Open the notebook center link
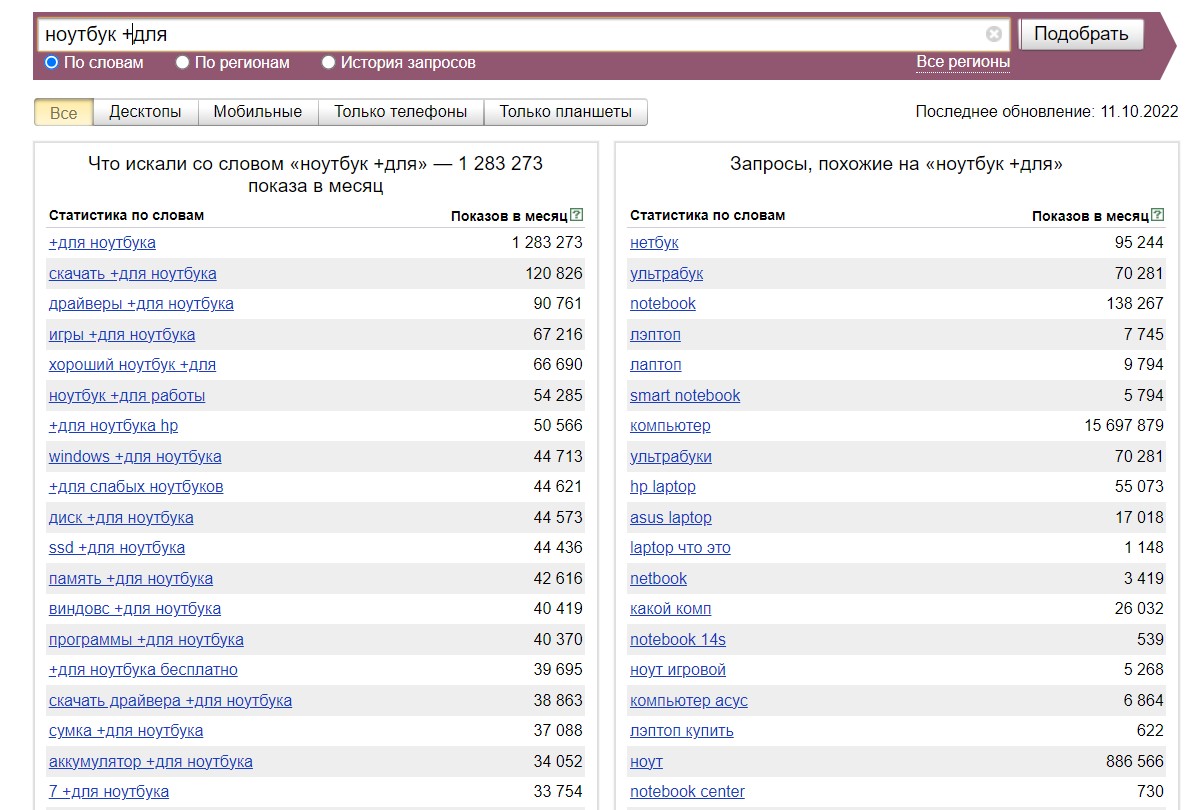The width and height of the screenshot is (1193, 810). click(x=687, y=792)
